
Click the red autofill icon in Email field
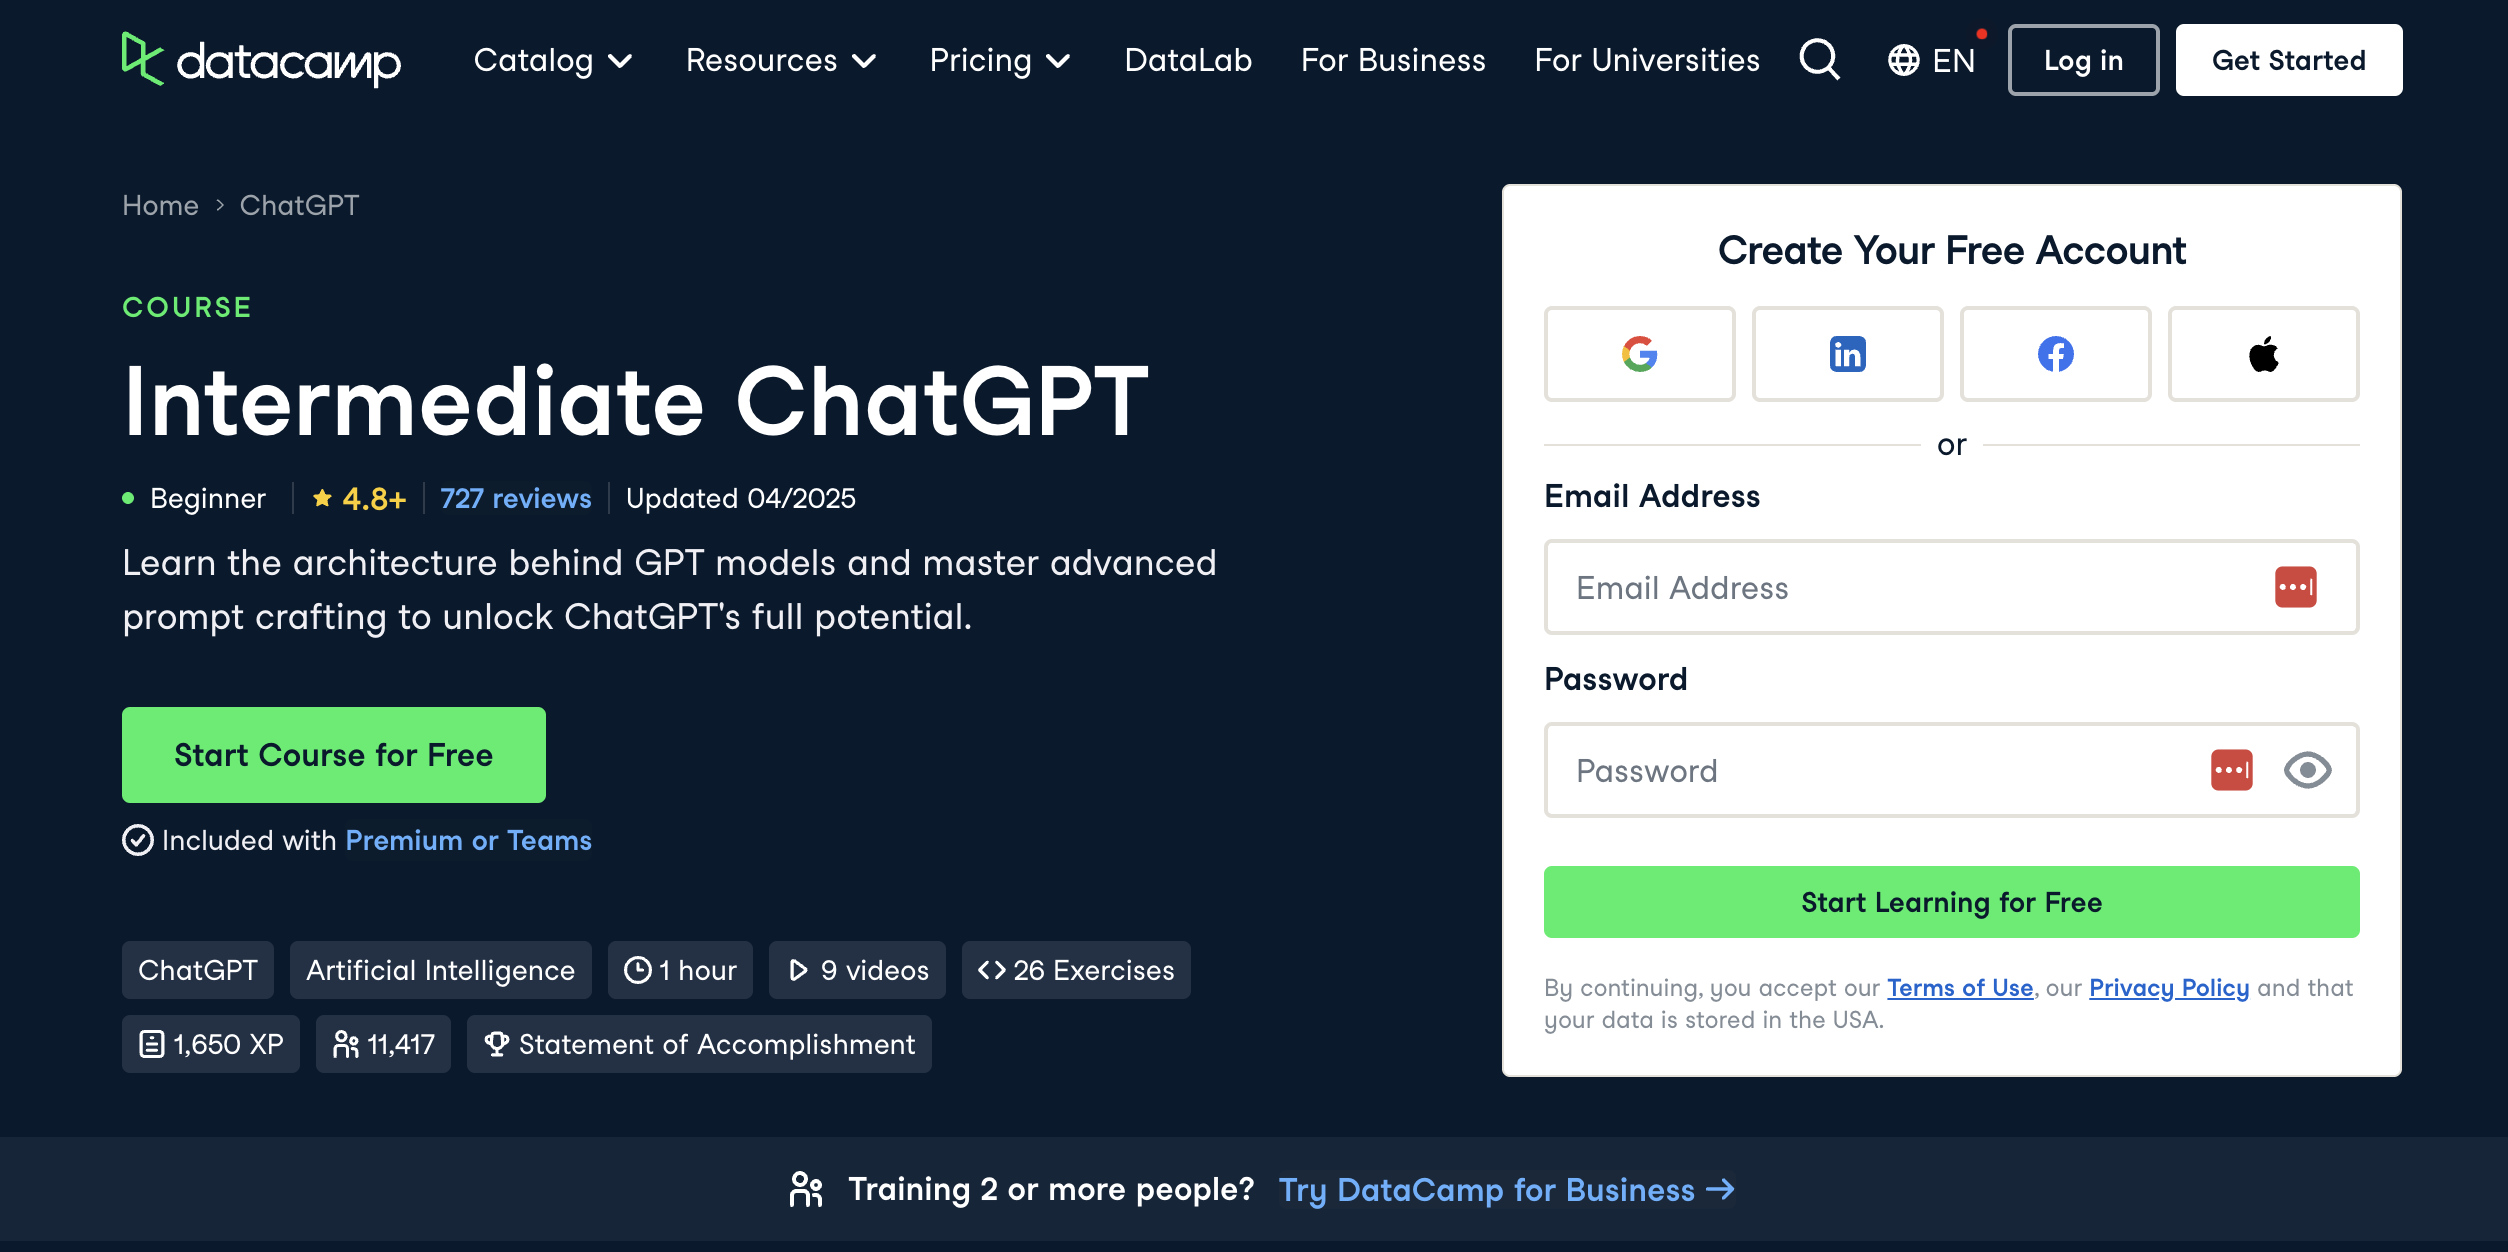tap(2297, 587)
